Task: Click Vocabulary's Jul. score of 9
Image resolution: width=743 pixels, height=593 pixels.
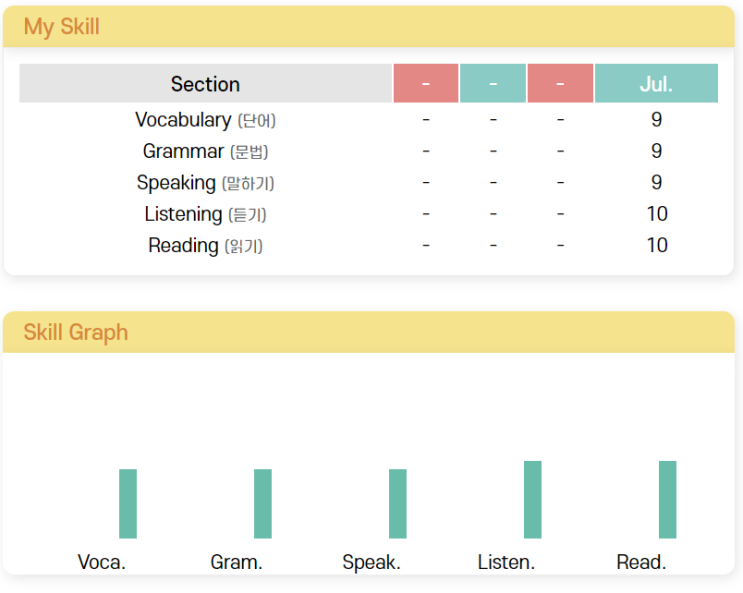Action: (x=656, y=120)
